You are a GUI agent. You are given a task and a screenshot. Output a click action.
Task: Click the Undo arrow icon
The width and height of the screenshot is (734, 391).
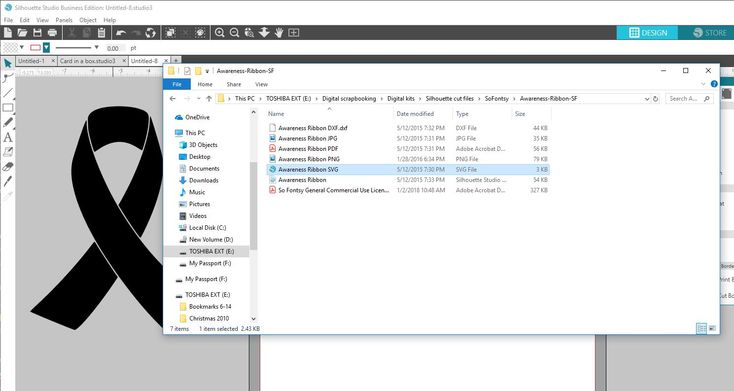121,32
